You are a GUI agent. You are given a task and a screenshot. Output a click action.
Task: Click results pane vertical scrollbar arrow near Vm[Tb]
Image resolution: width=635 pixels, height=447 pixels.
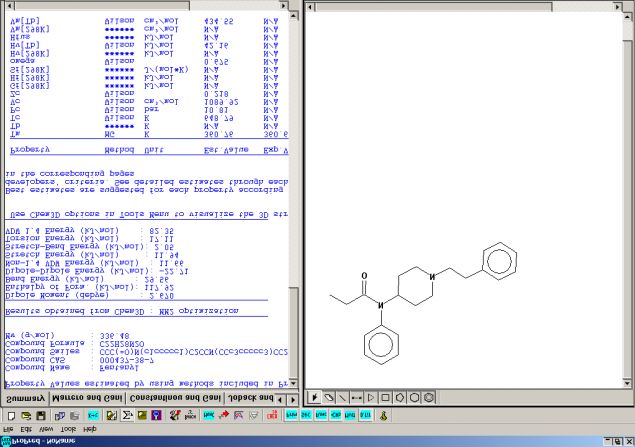(294, 15)
